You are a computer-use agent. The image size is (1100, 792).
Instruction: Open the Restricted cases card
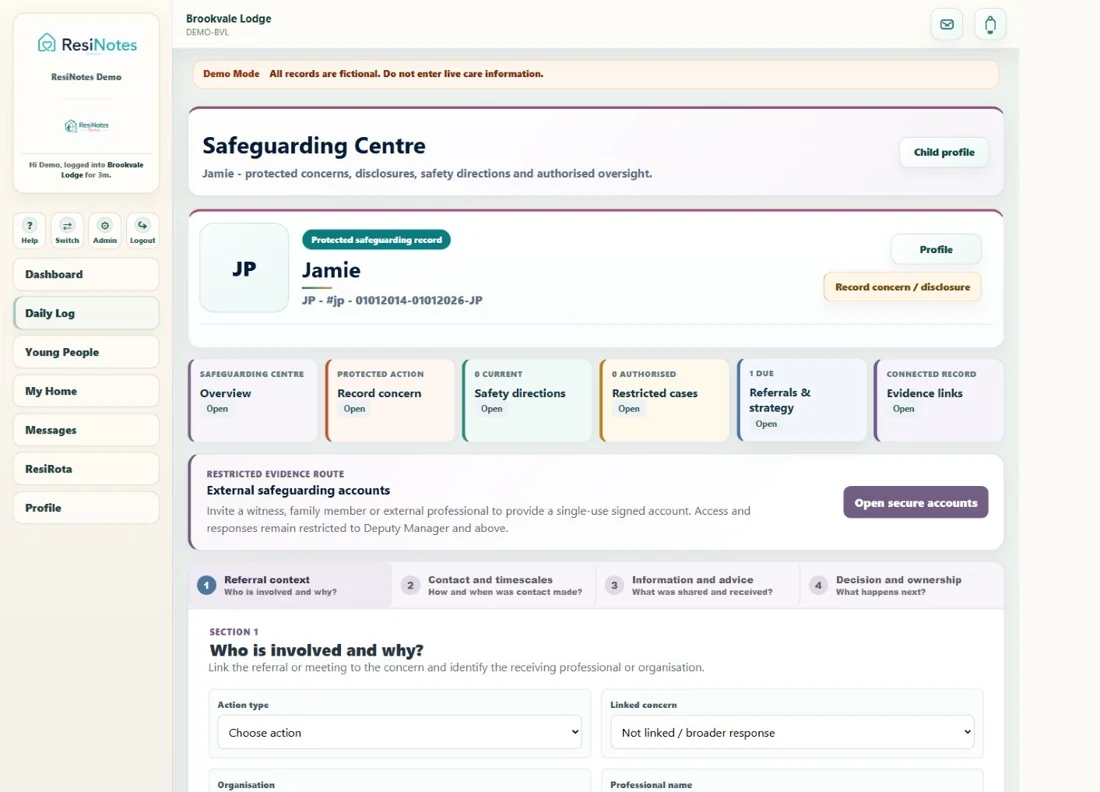[664, 400]
